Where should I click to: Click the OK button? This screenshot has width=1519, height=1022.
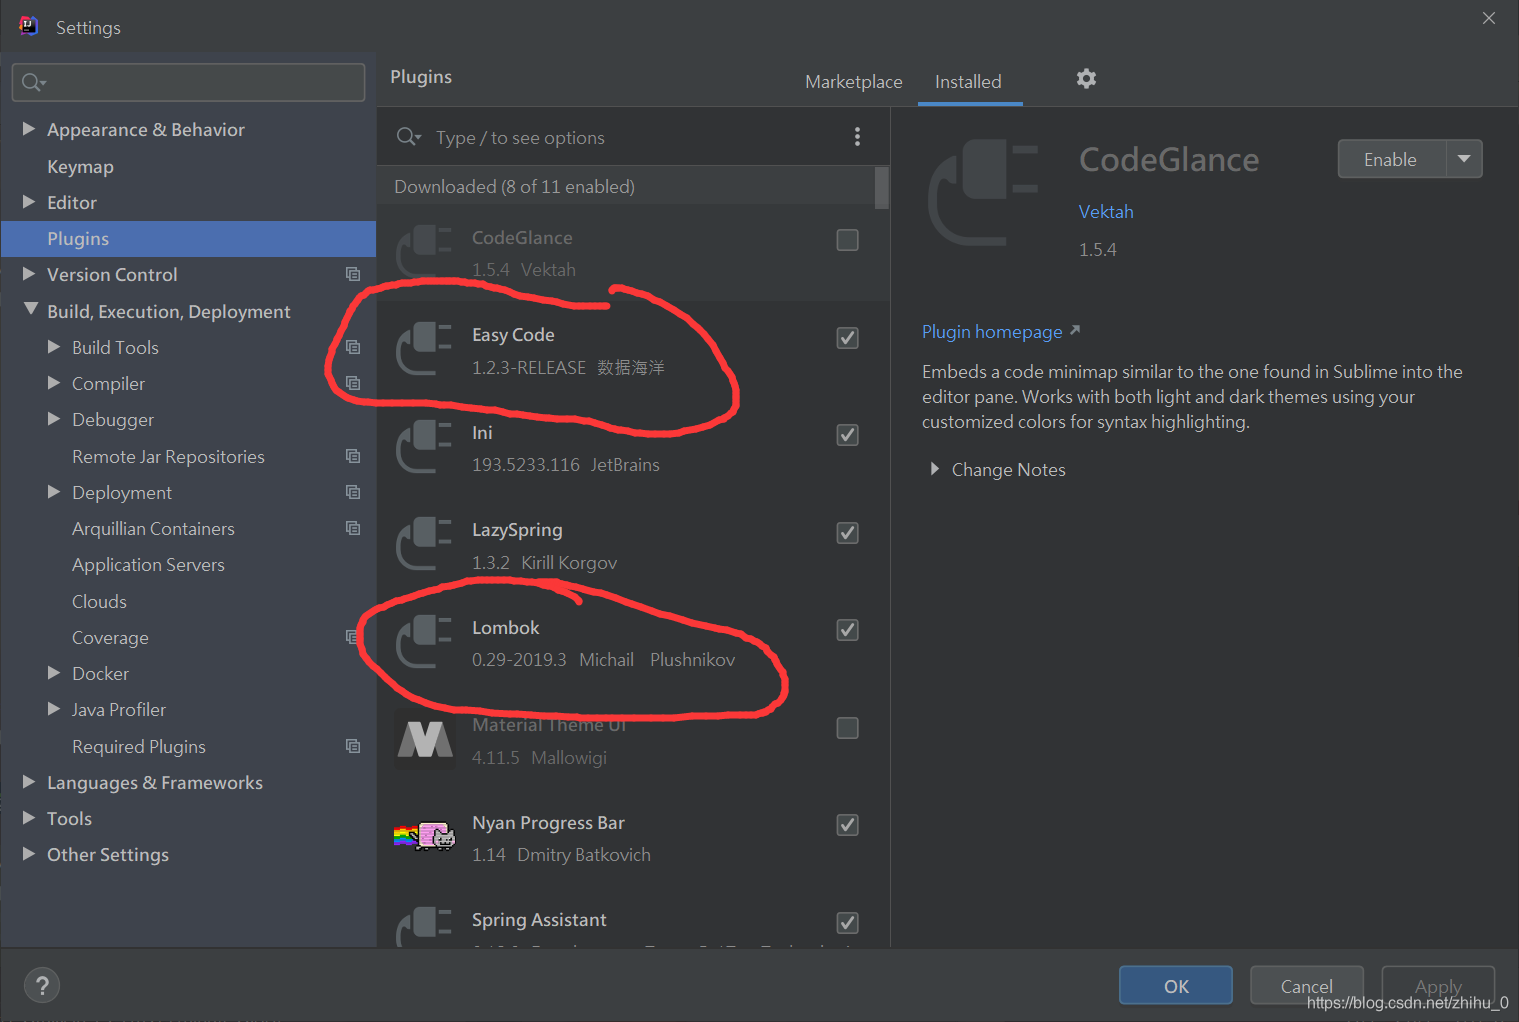coord(1176,986)
